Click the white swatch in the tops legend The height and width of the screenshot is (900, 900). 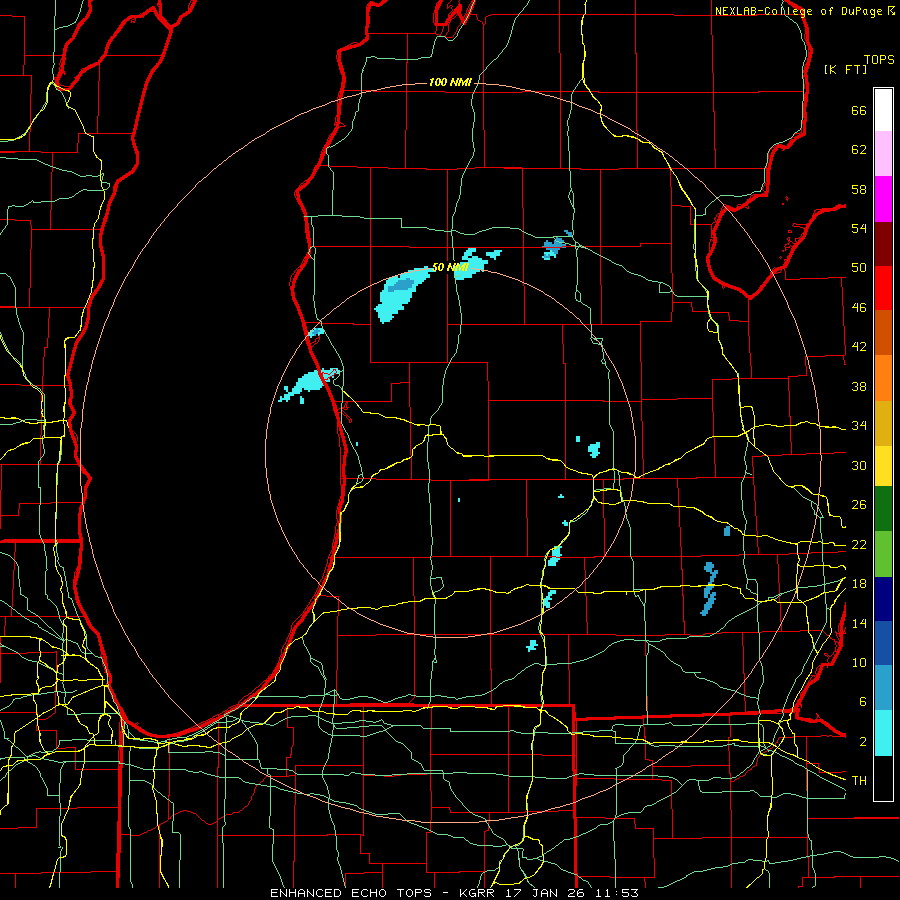pos(883,110)
